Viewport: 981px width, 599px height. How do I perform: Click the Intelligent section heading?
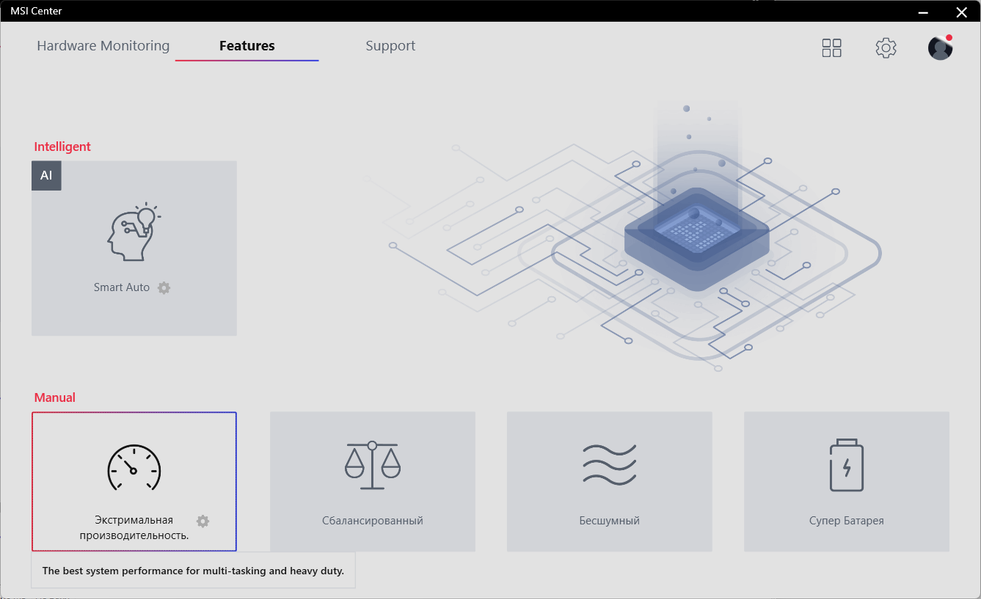[x=62, y=146]
